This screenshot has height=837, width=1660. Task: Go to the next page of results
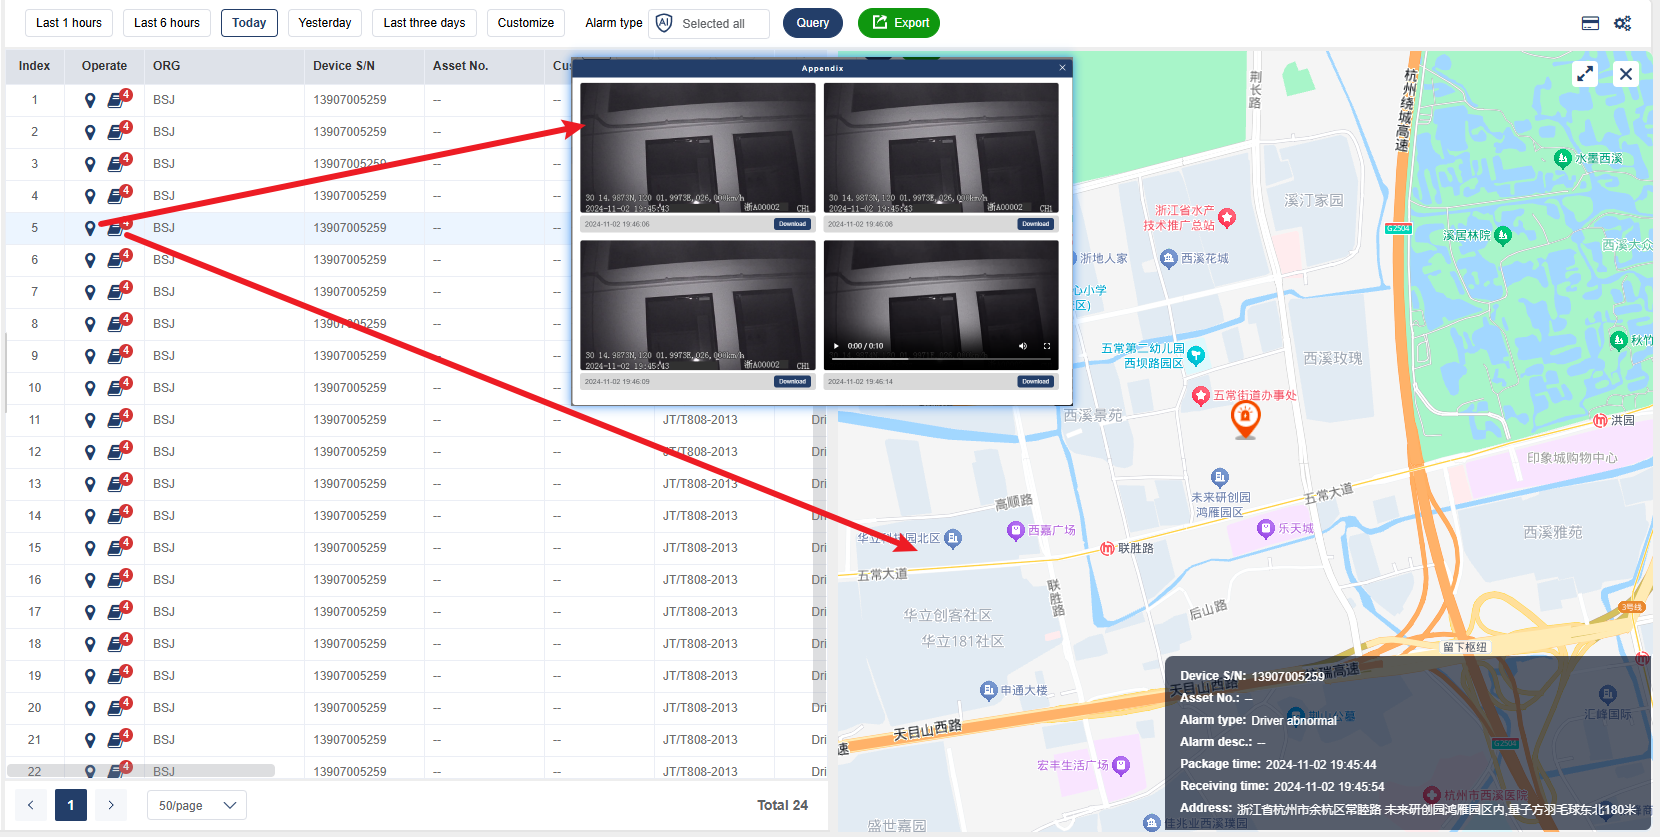tap(111, 805)
